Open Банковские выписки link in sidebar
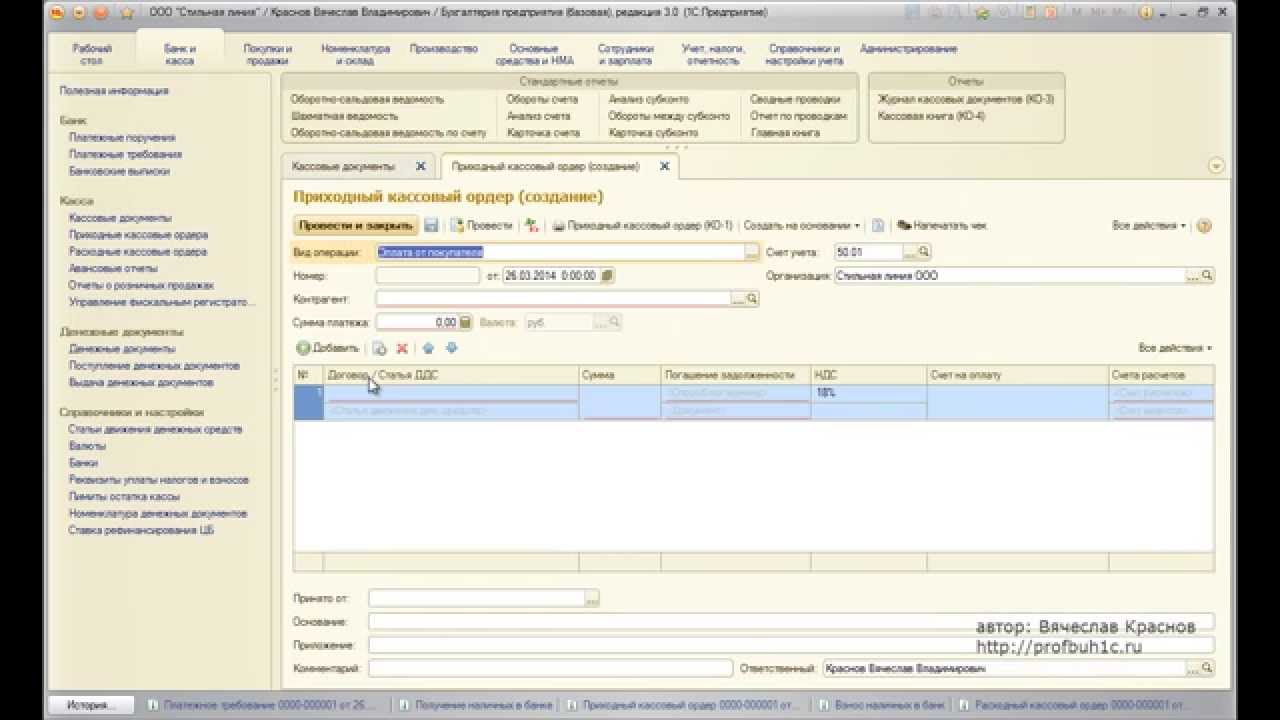 click(119, 171)
